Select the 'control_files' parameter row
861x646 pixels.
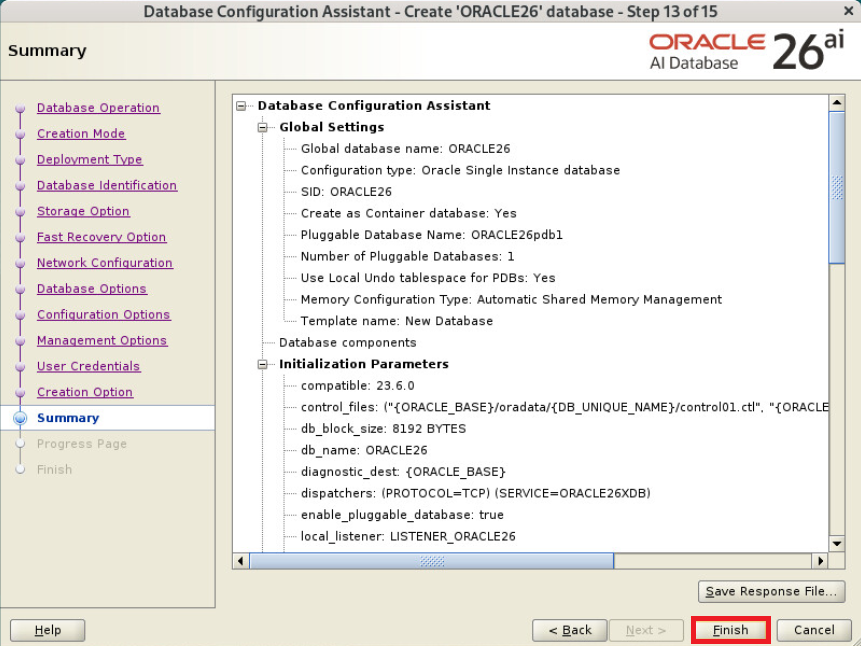pyautogui.click(x=564, y=407)
